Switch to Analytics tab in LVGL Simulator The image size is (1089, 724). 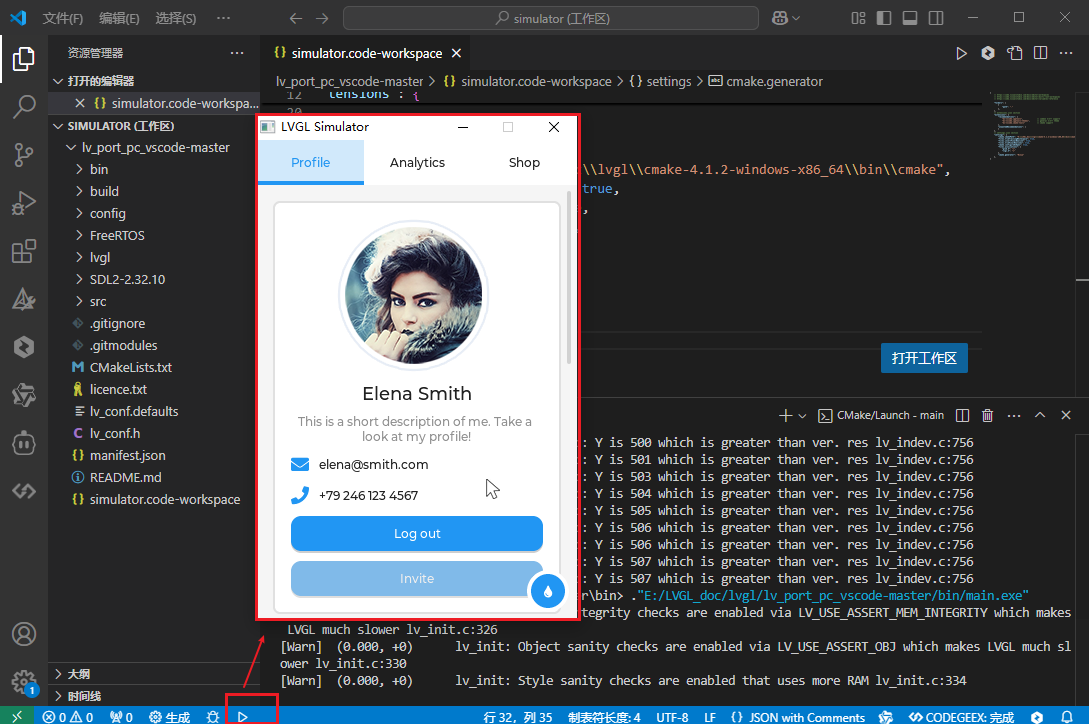(x=417, y=163)
